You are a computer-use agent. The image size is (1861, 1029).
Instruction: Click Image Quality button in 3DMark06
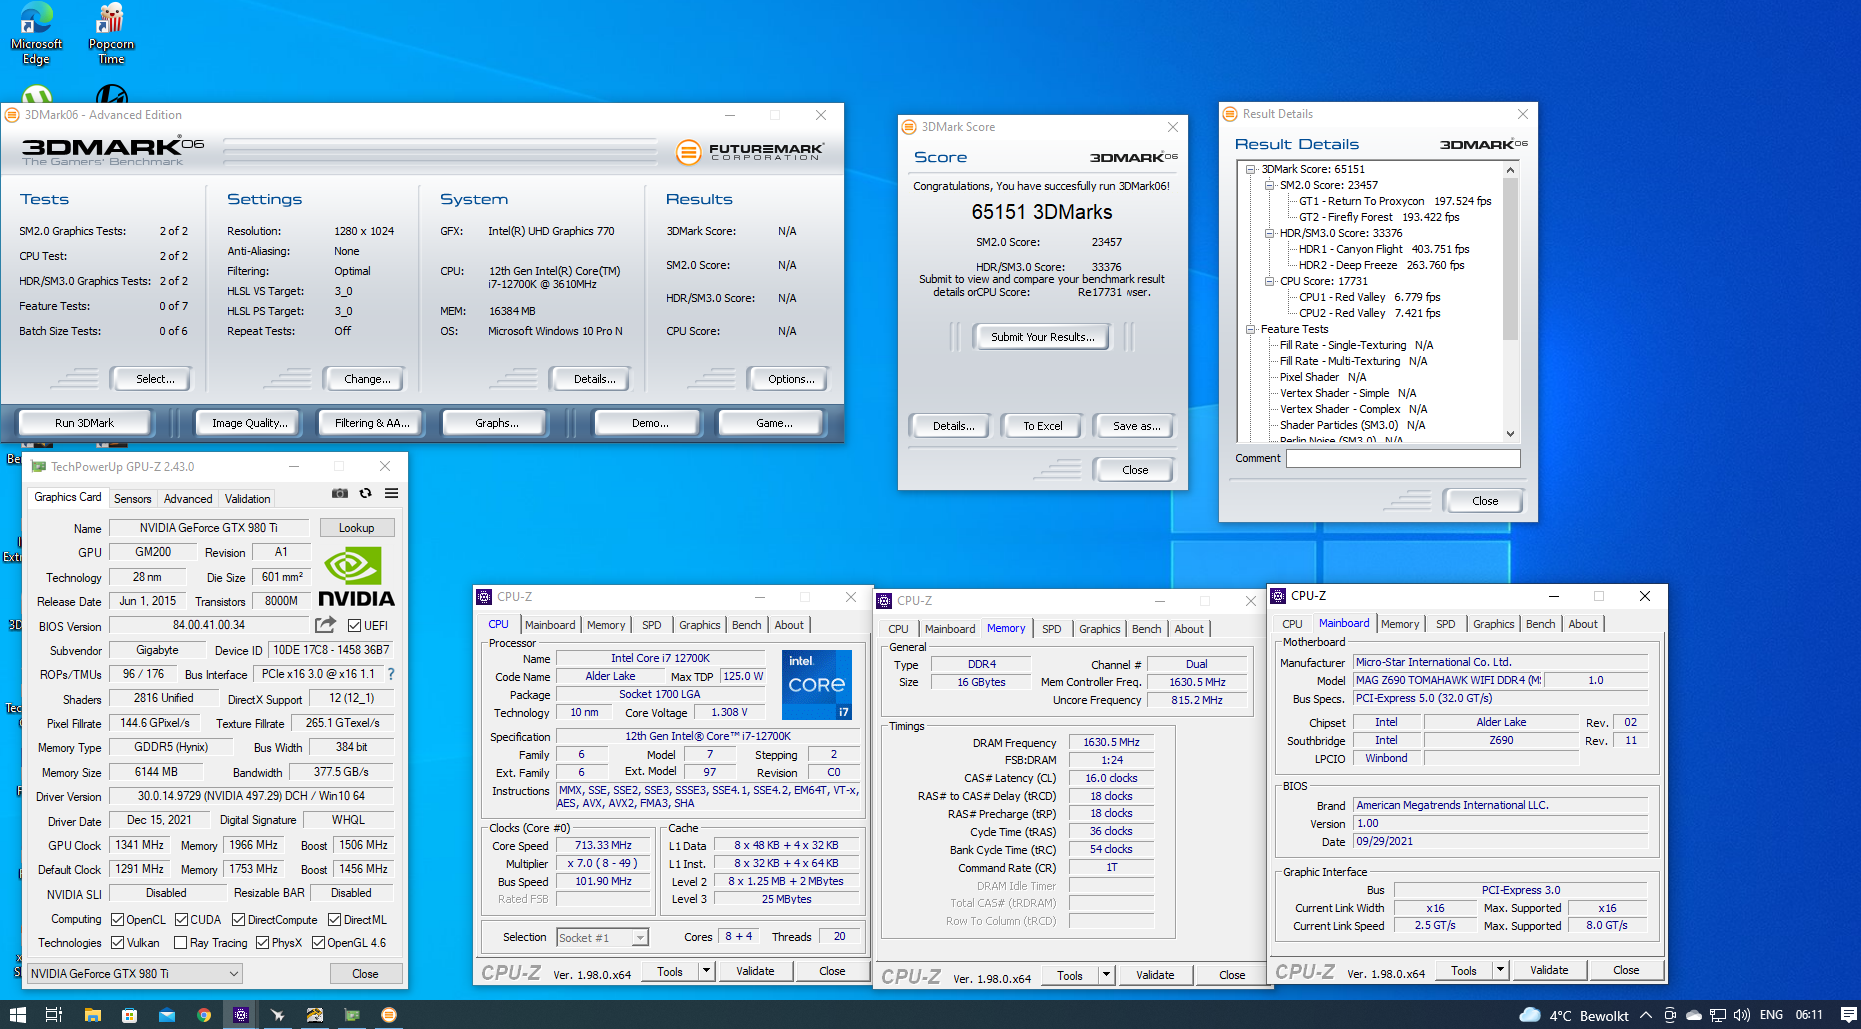coord(249,423)
